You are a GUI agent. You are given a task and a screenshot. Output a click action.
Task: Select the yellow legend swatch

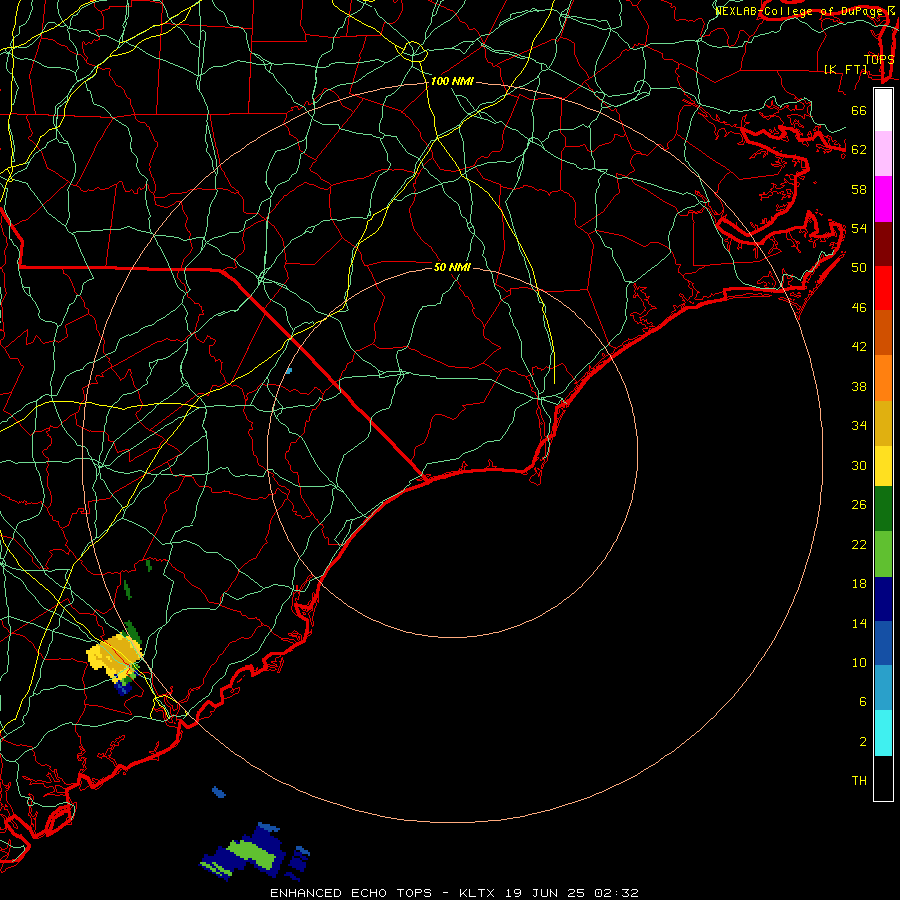pos(883,465)
